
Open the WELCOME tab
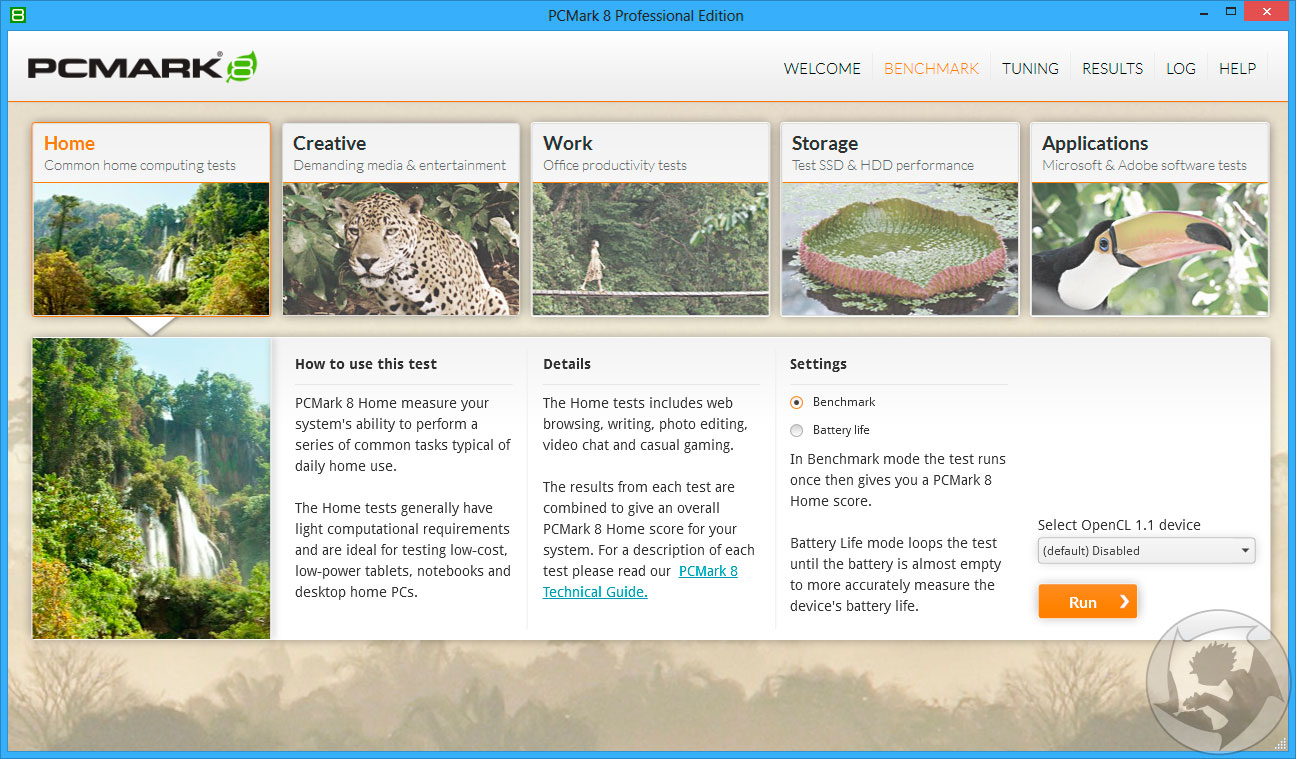(822, 69)
